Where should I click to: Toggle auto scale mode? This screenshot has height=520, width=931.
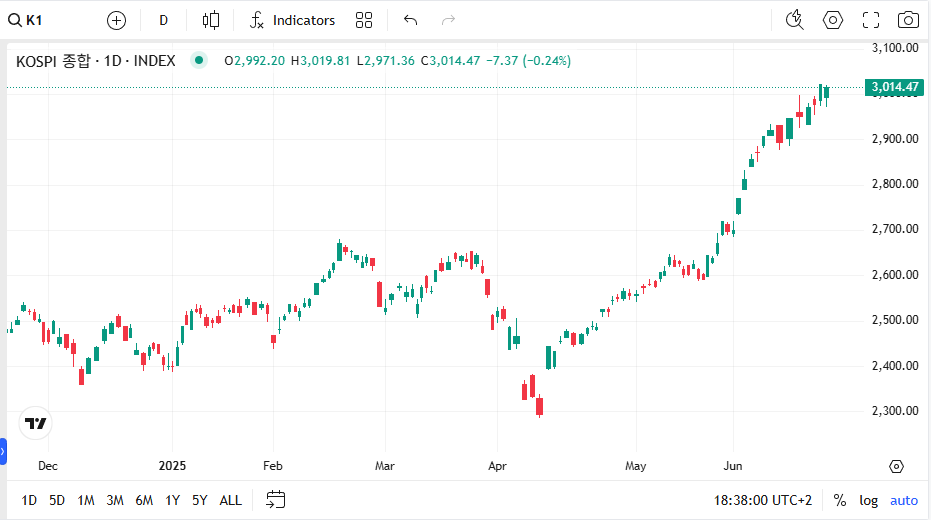[904, 500]
